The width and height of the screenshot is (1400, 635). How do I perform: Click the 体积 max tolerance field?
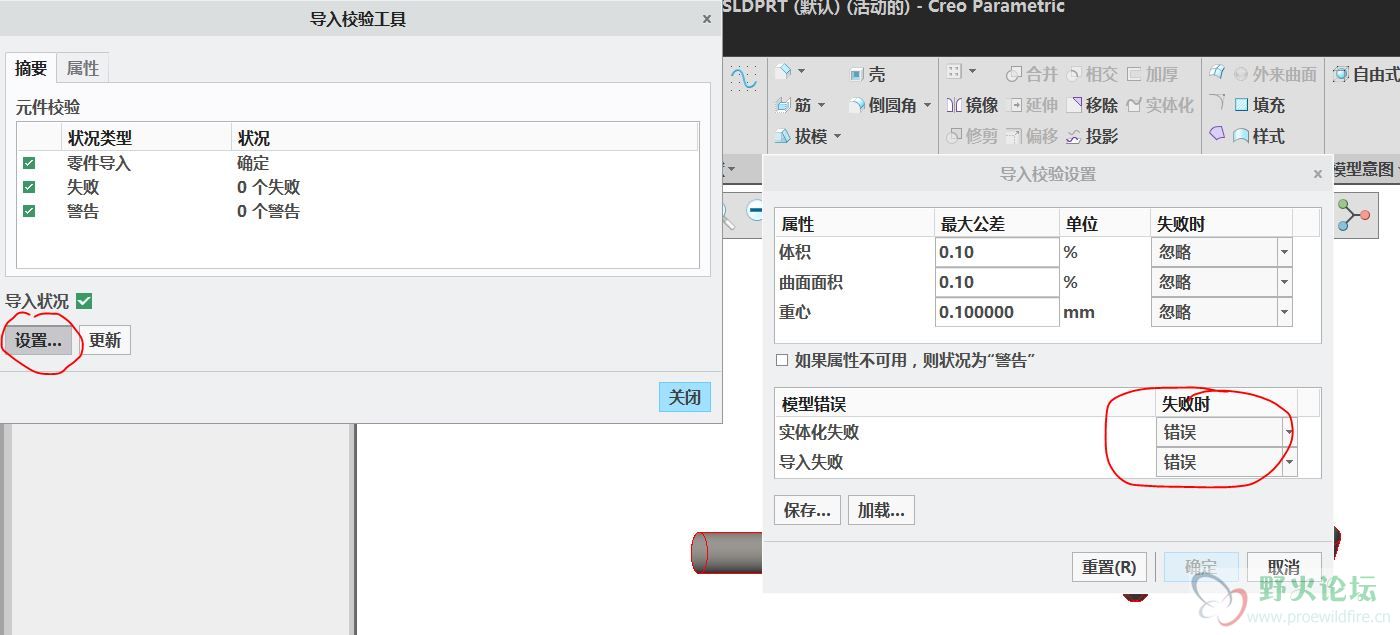tap(997, 252)
